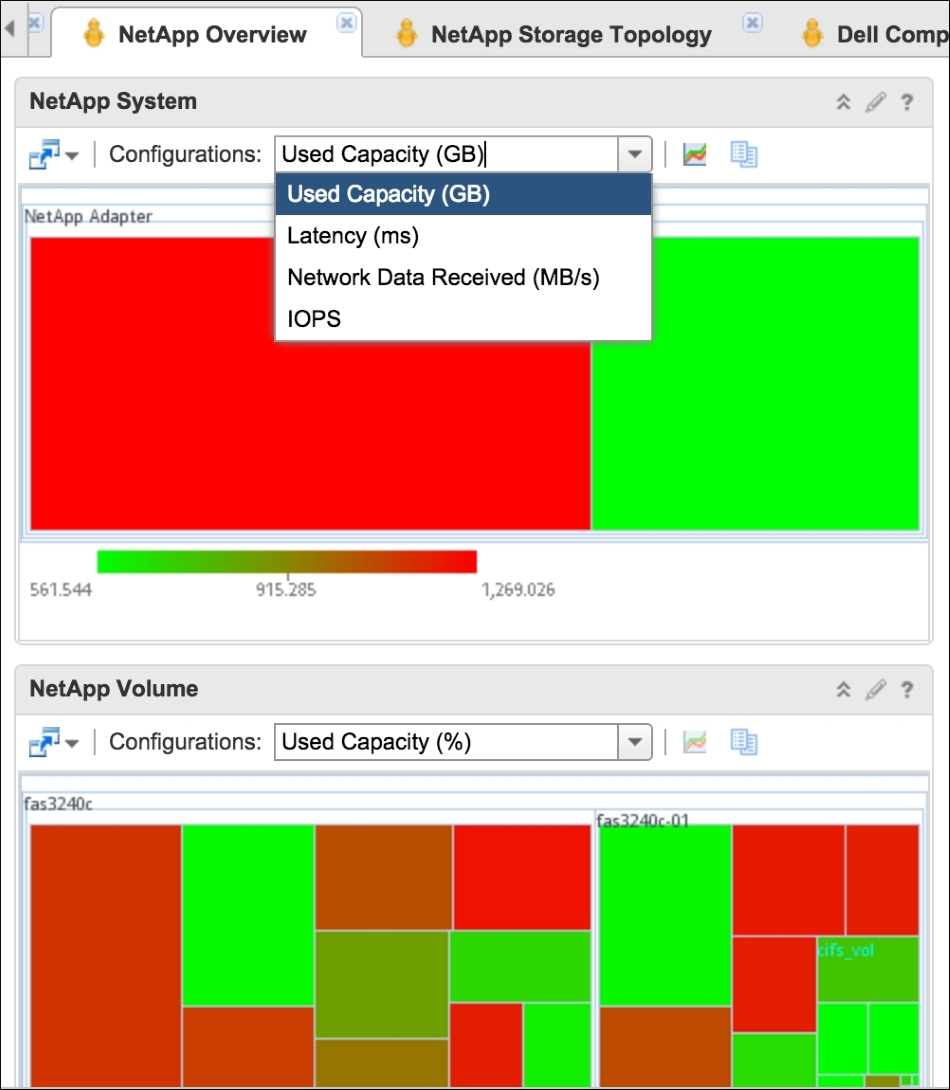Click the edit pencil on NetApp System panel
This screenshot has height=1090, width=950.
click(x=874, y=101)
